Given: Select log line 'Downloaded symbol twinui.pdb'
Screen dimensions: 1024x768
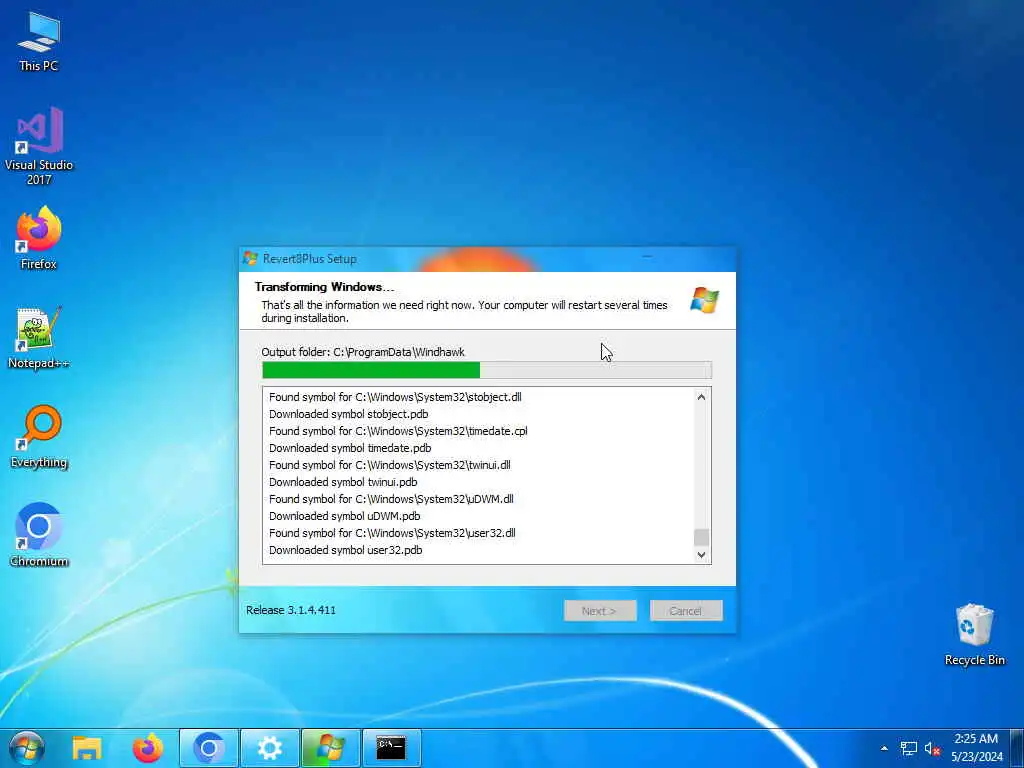Looking at the screenshot, I should [x=343, y=482].
